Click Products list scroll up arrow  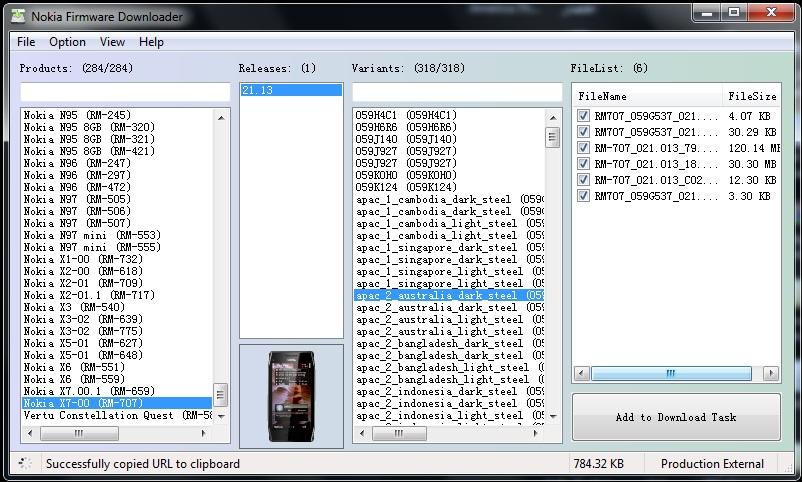[221, 118]
